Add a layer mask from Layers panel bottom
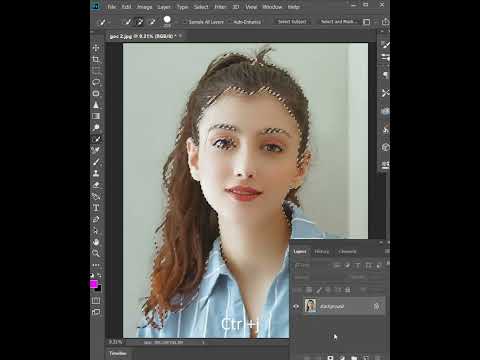Screen dimensions: 480x360 (330, 358)
